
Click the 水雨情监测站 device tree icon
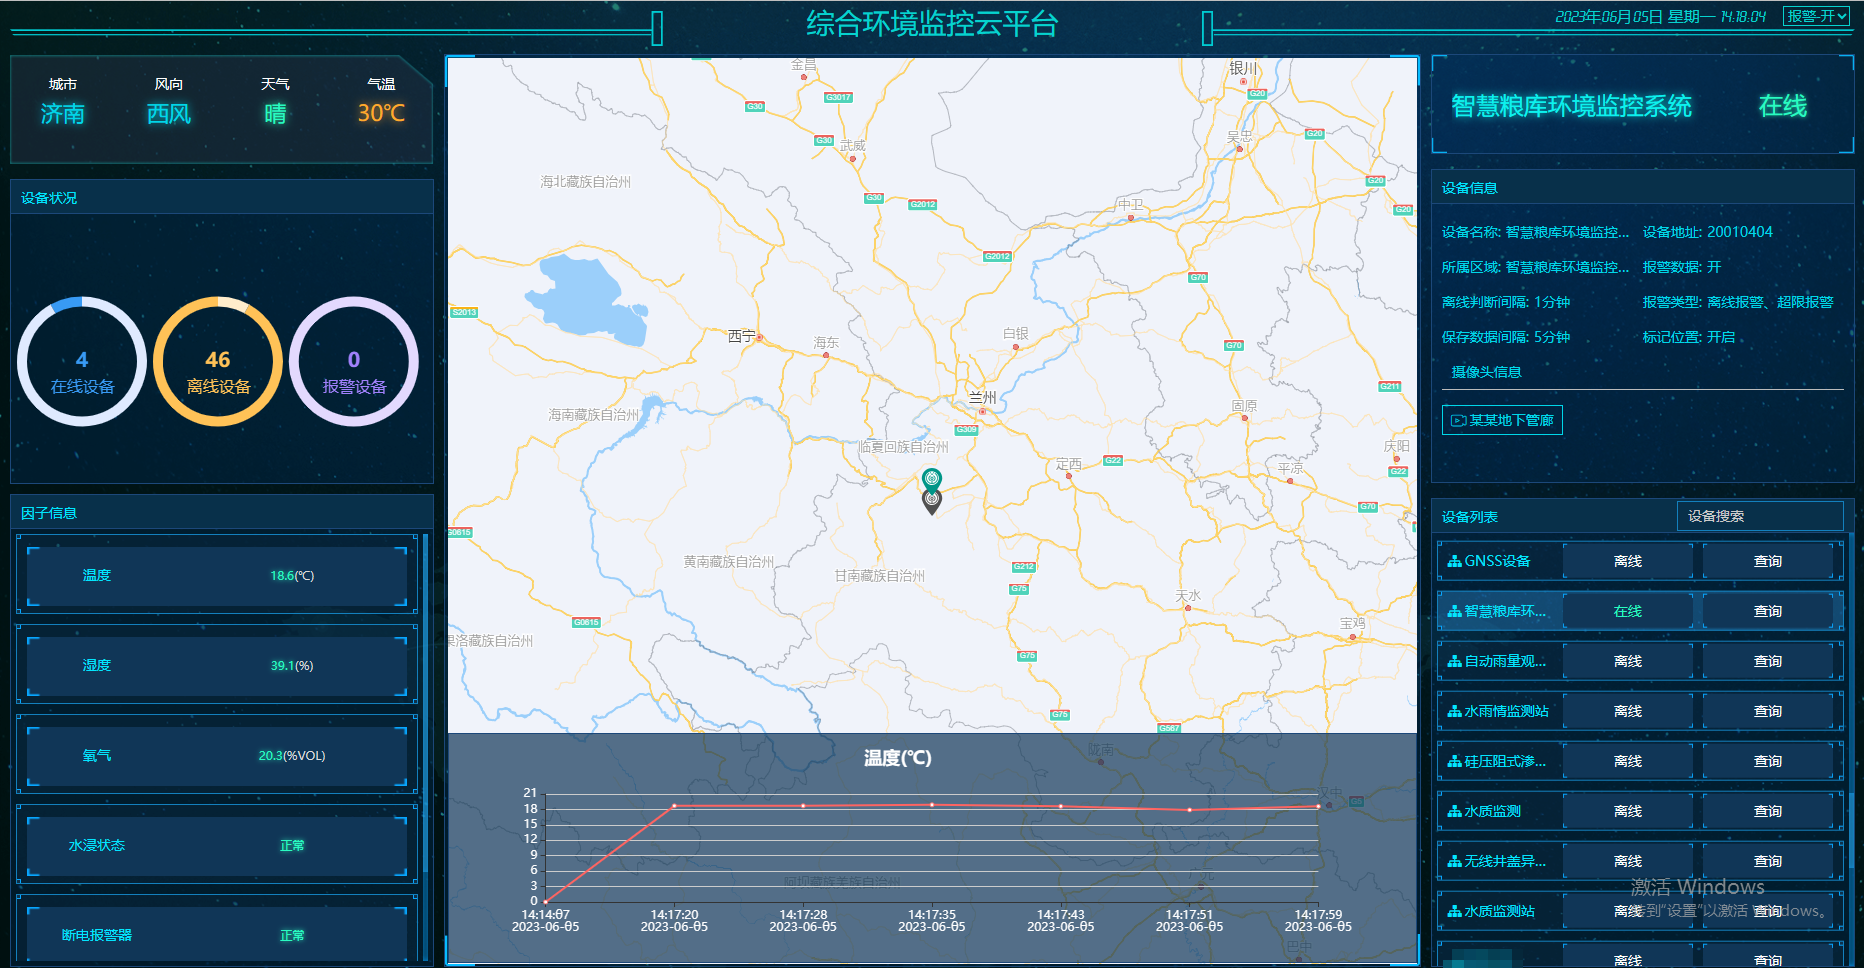tap(1454, 711)
